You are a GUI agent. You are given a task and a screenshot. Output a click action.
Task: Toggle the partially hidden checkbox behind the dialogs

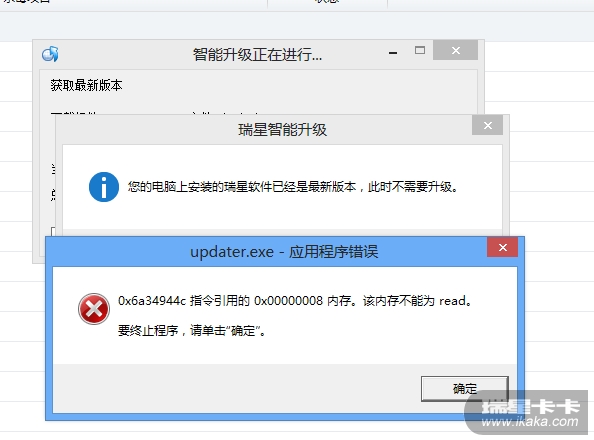click(x=53, y=232)
